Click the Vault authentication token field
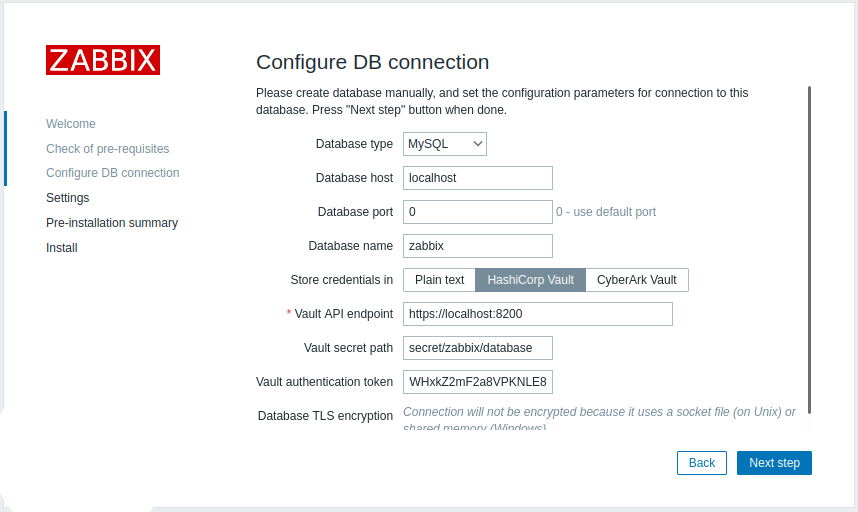This screenshot has height=512, width=858. [x=478, y=382]
